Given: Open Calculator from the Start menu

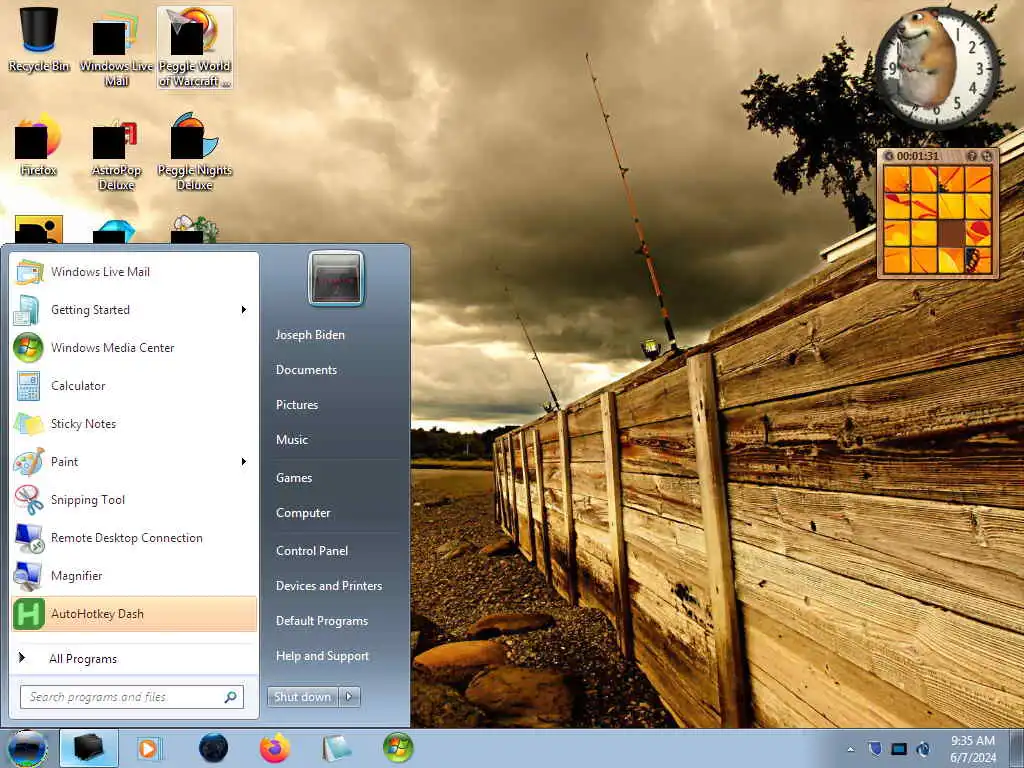Looking at the screenshot, I should 135,385.
